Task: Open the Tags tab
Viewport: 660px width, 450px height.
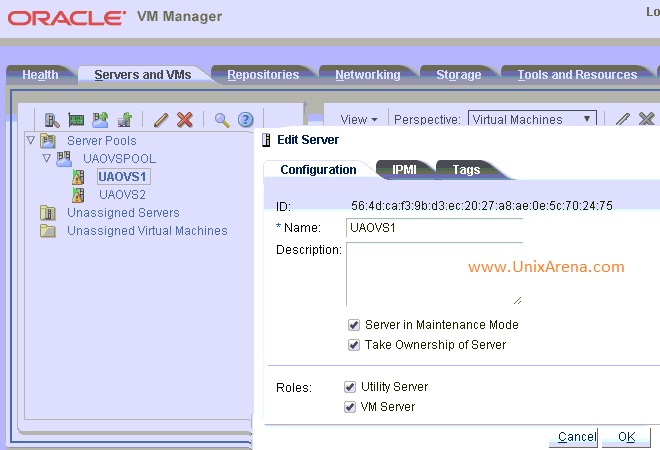Action: coord(466,170)
